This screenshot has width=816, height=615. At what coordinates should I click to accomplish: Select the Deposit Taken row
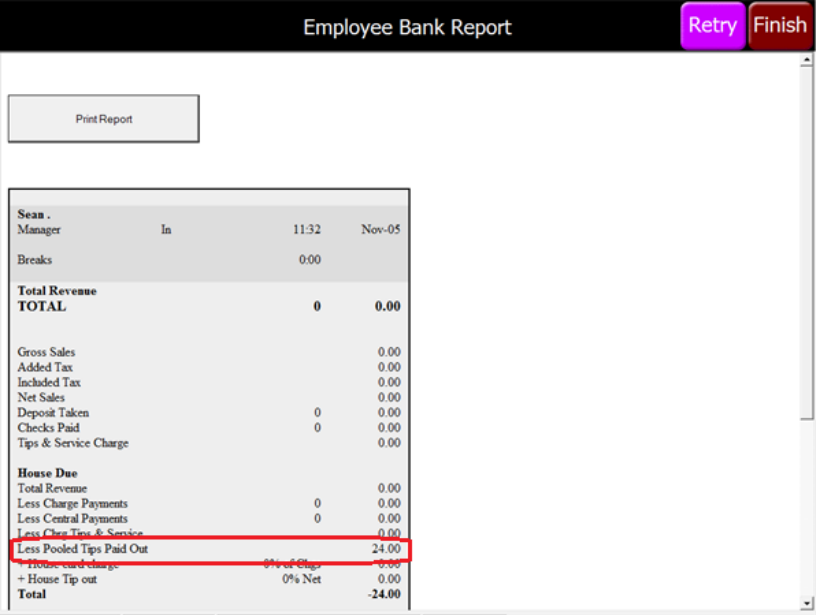[53, 412]
